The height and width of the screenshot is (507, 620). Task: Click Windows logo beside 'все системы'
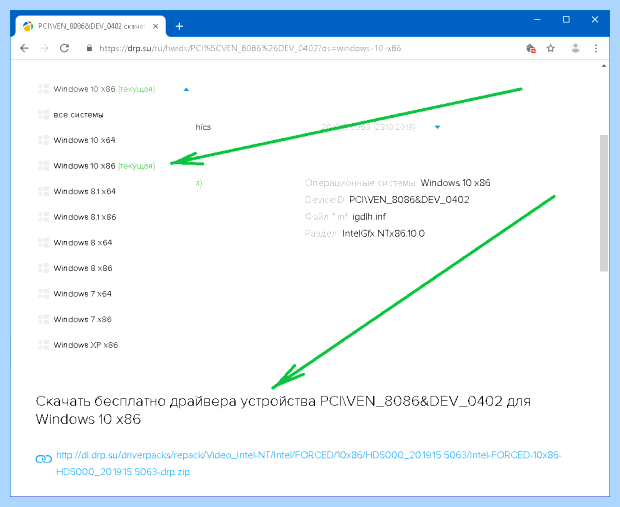pyautogui.click(x=43, y=115)
